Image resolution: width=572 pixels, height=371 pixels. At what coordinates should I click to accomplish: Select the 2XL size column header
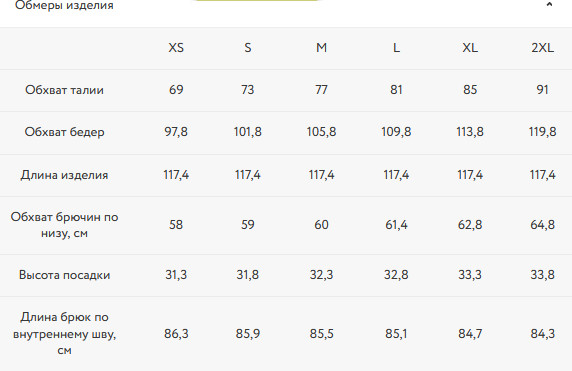coord(542,48)
